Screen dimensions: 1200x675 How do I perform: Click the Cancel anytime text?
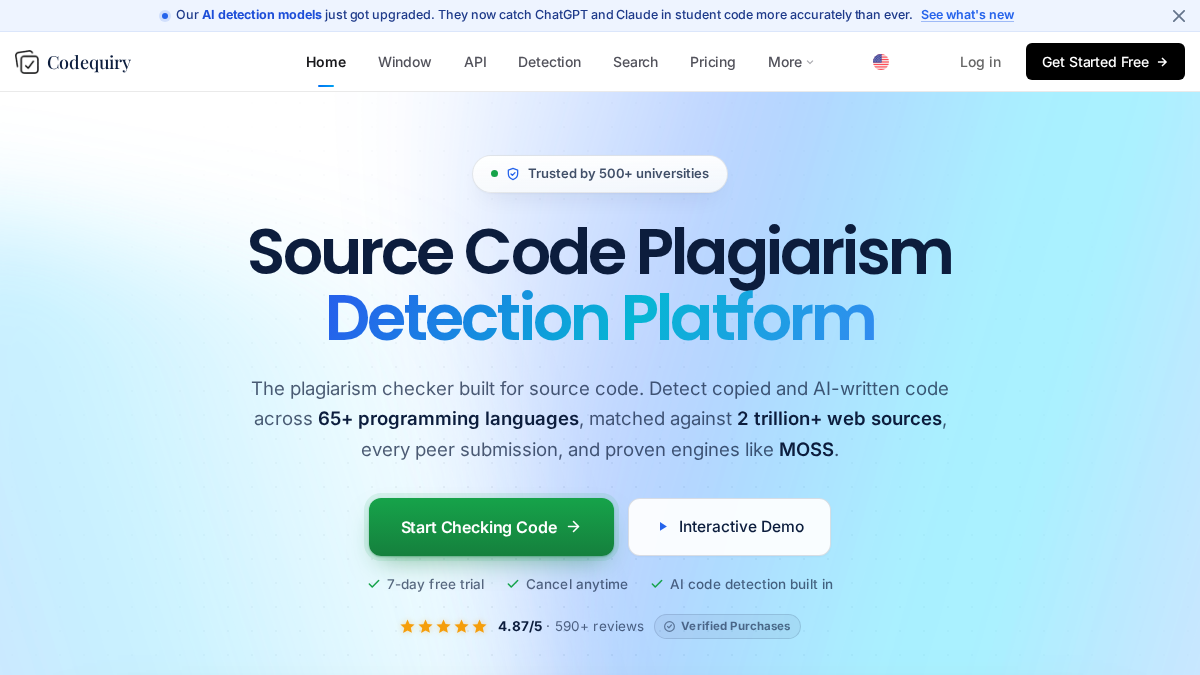coord(577,584)
